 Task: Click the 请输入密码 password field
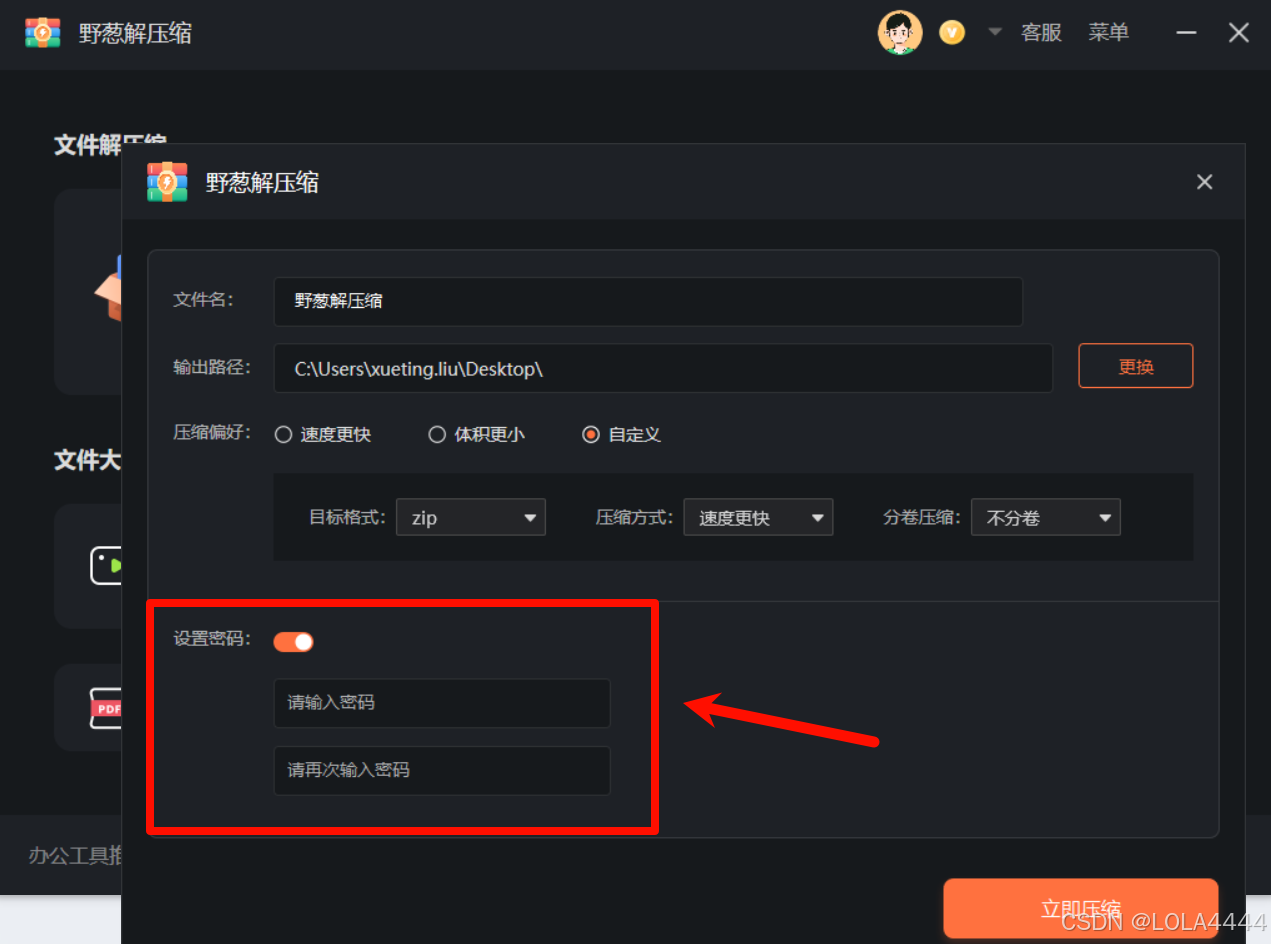442,703
